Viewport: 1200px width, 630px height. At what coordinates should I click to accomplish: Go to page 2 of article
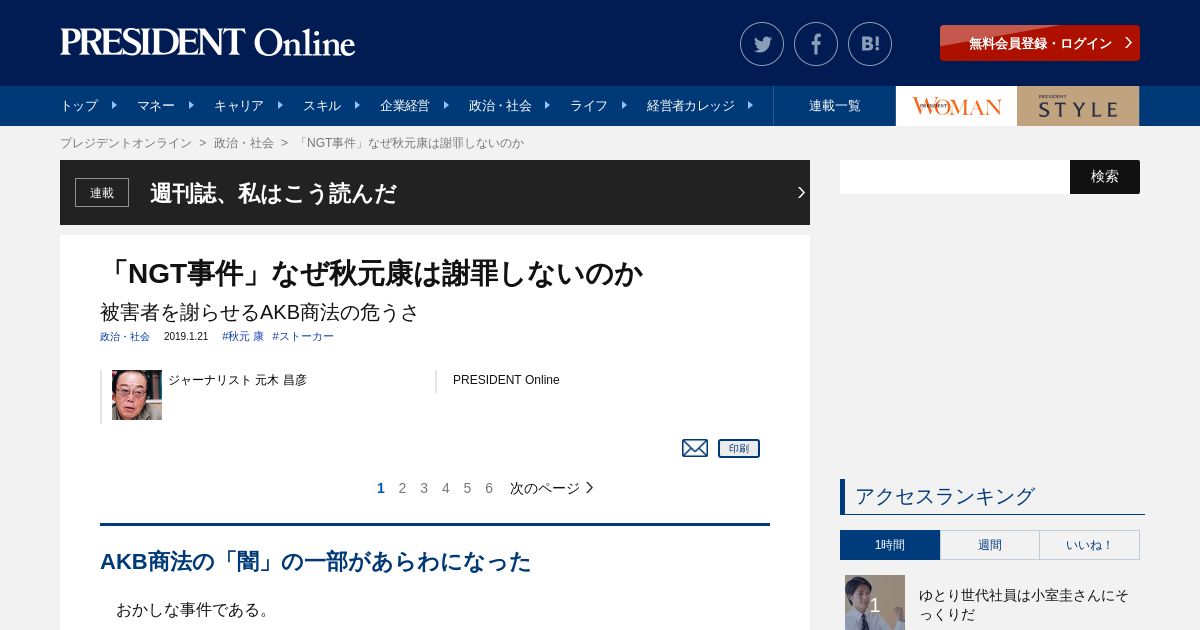point(402,488)
